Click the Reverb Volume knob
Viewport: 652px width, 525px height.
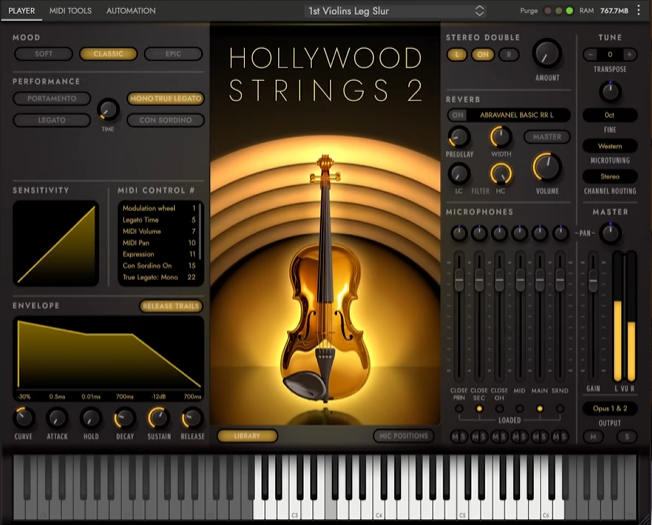click(x=547, y=166)
